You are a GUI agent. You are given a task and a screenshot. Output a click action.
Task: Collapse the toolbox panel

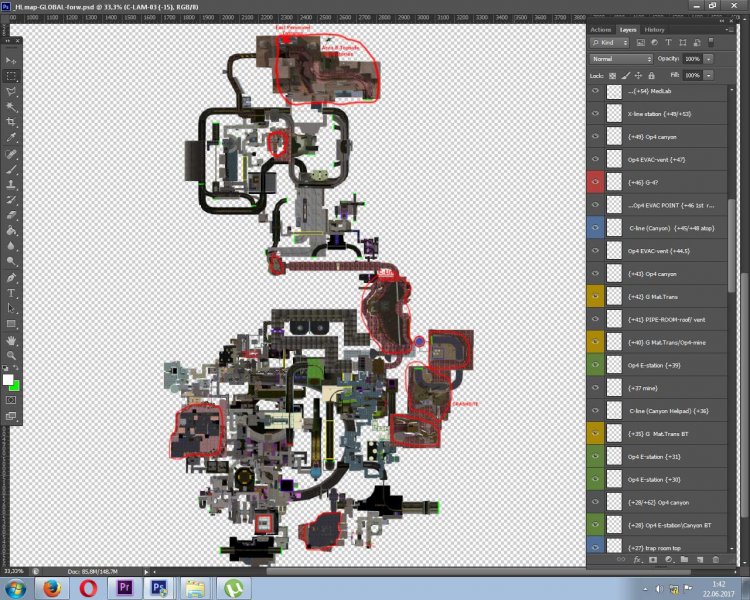pos(7,41)
